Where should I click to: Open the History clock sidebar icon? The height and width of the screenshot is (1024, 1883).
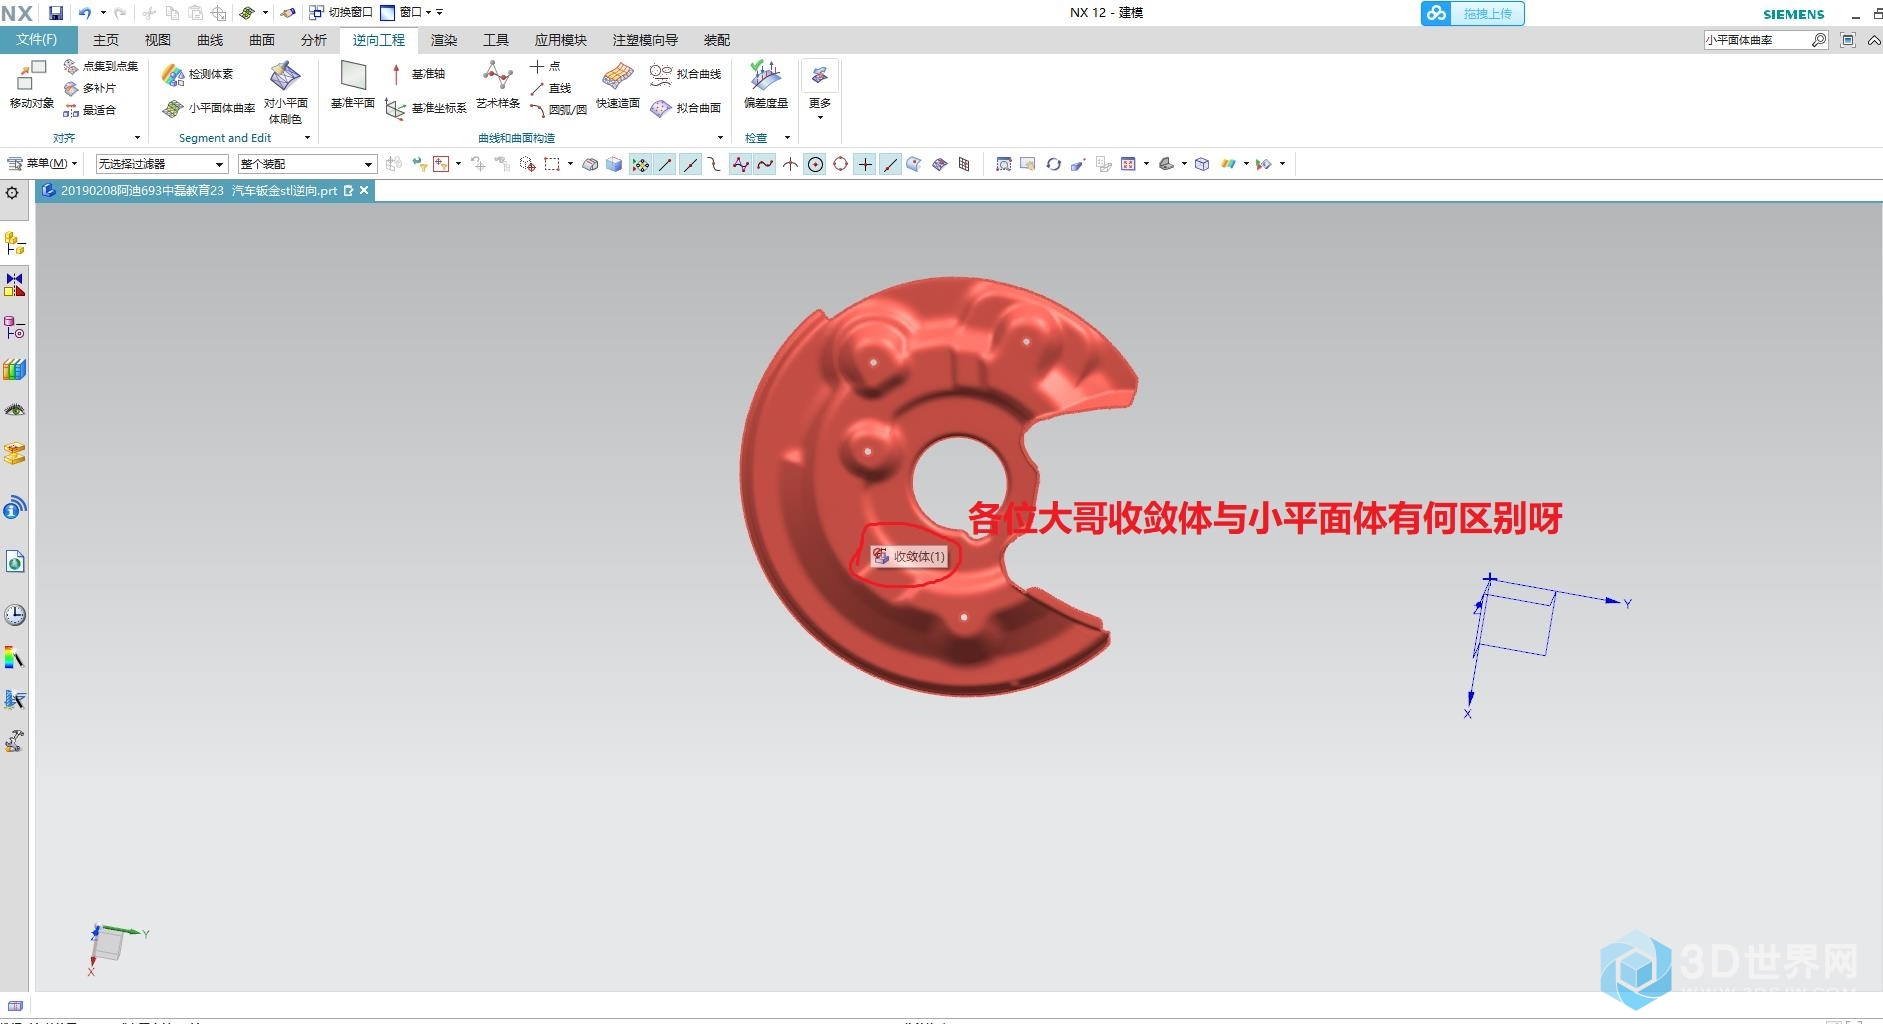pyautogui.click(x=15, y=614)
